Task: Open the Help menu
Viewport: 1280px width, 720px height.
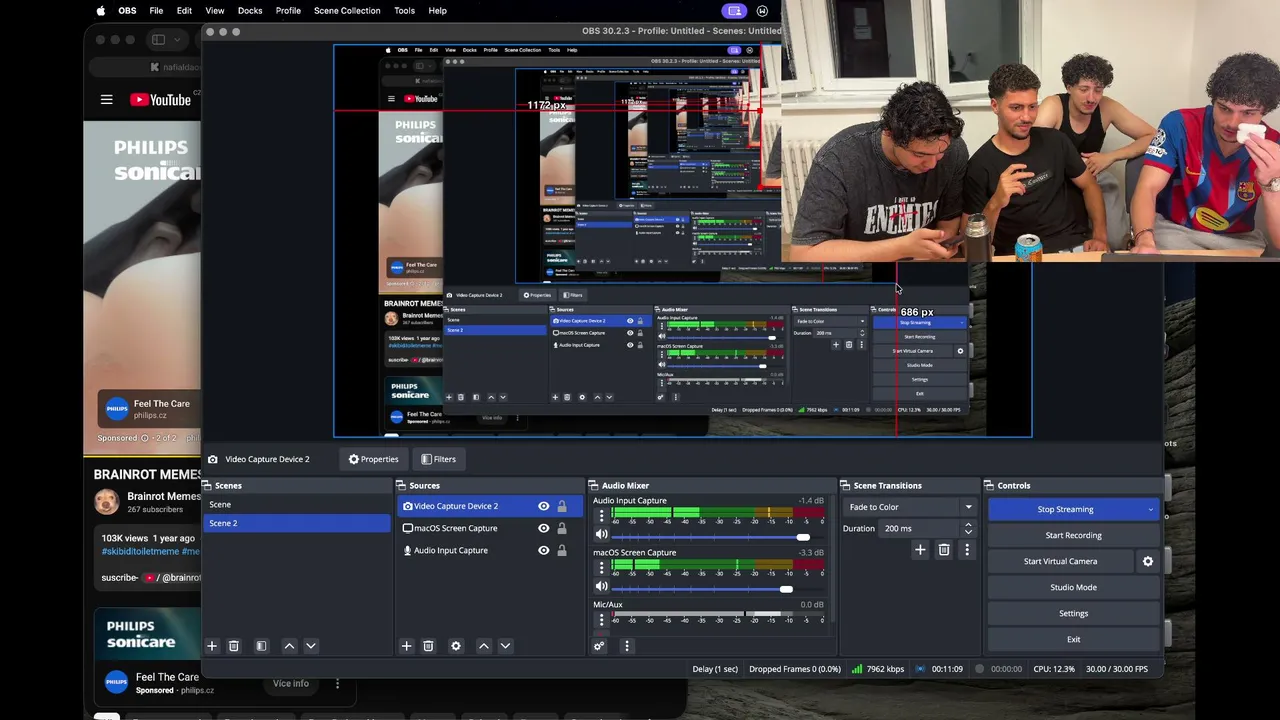Action: [437, 11]
